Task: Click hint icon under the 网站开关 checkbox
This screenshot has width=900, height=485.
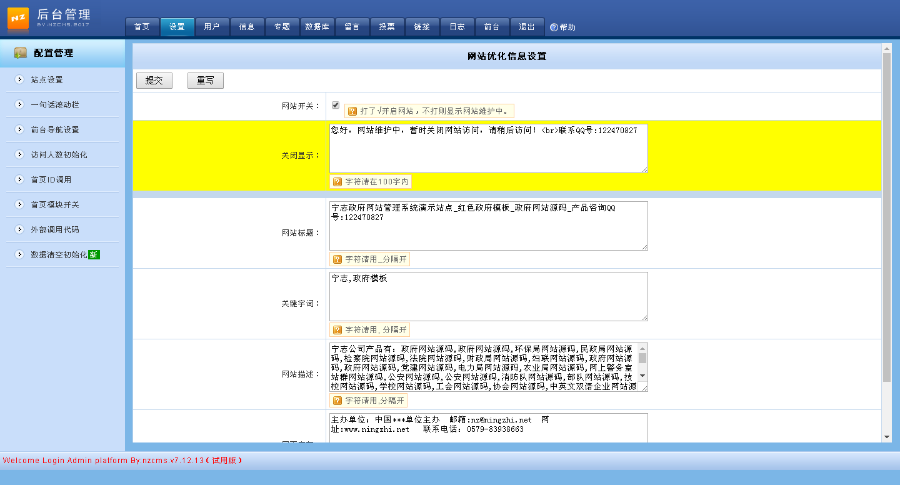Action: coord(352,111)
